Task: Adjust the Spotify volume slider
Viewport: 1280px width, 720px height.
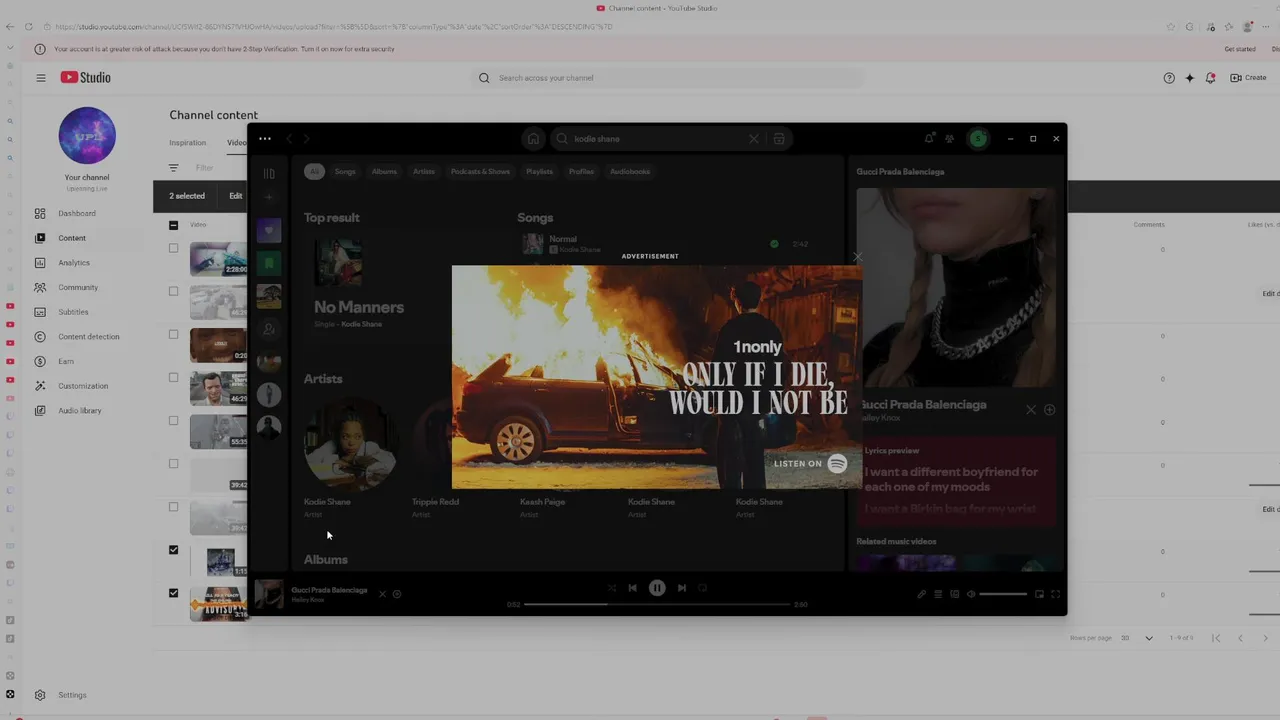Action: click(x=1003, y=594)
